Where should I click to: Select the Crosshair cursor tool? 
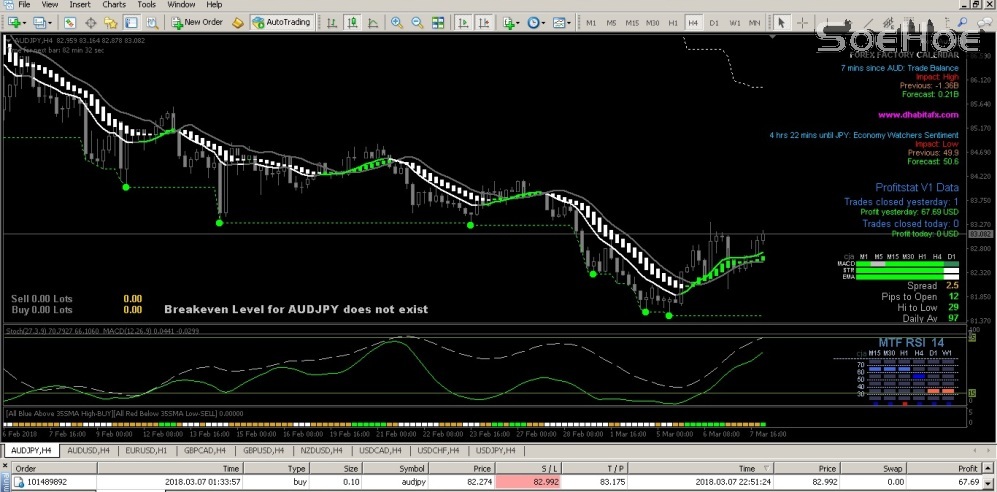[x=803, y=22]
